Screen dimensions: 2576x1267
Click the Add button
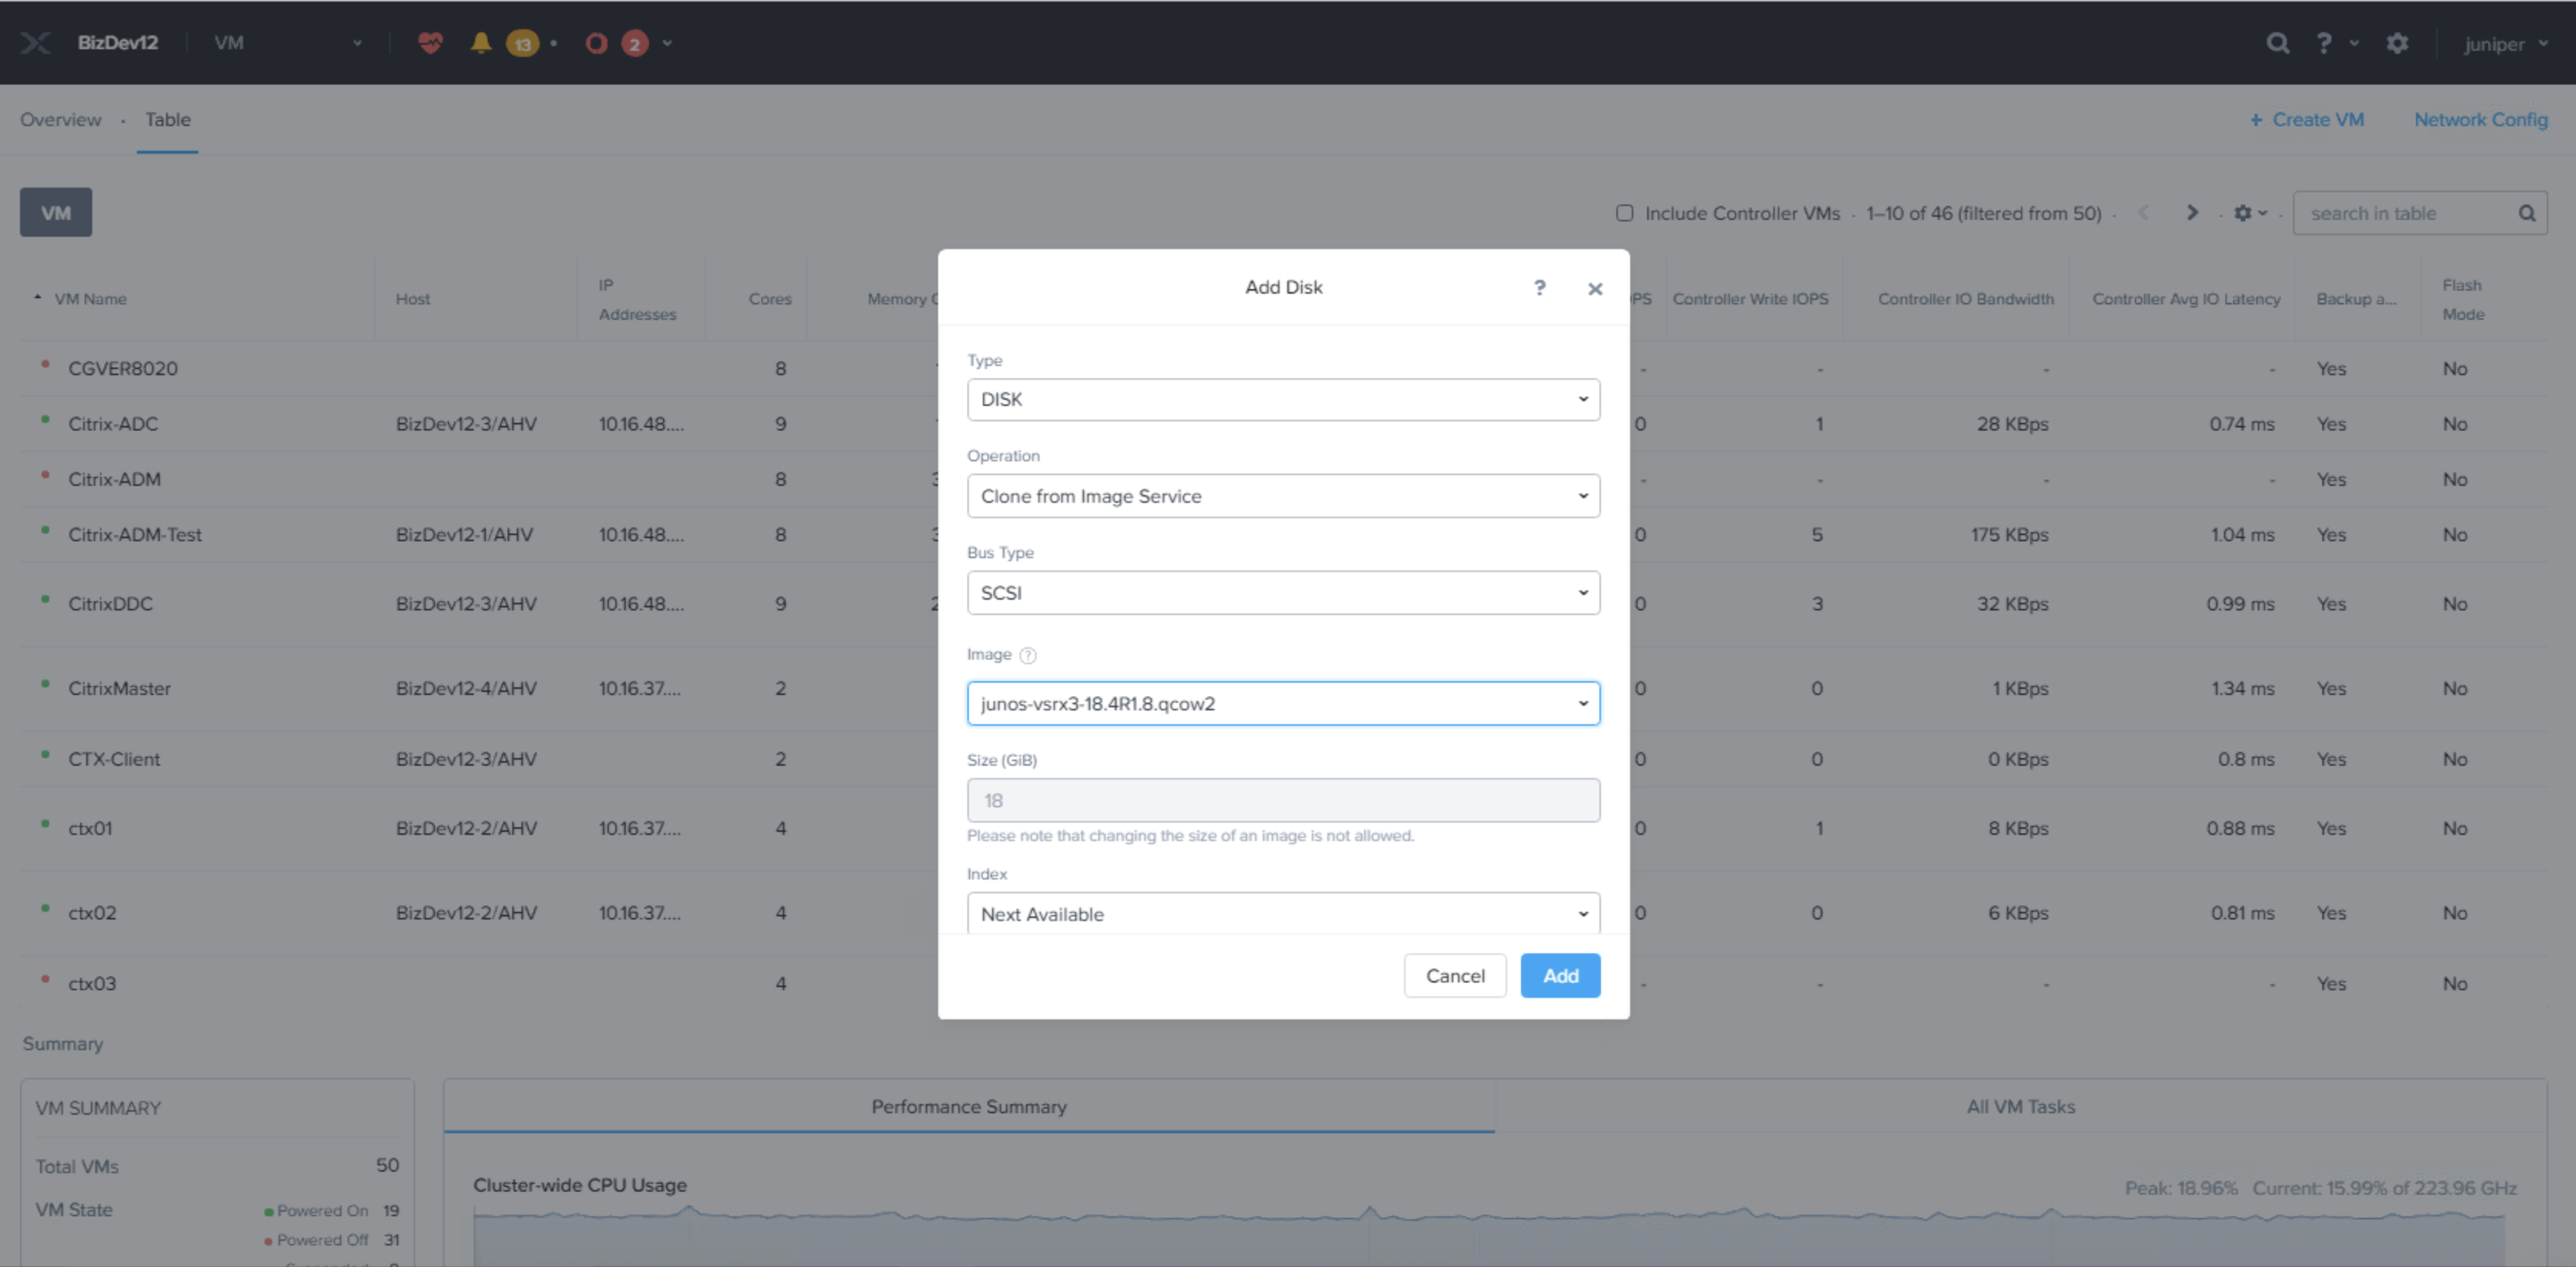point(1559,975)
